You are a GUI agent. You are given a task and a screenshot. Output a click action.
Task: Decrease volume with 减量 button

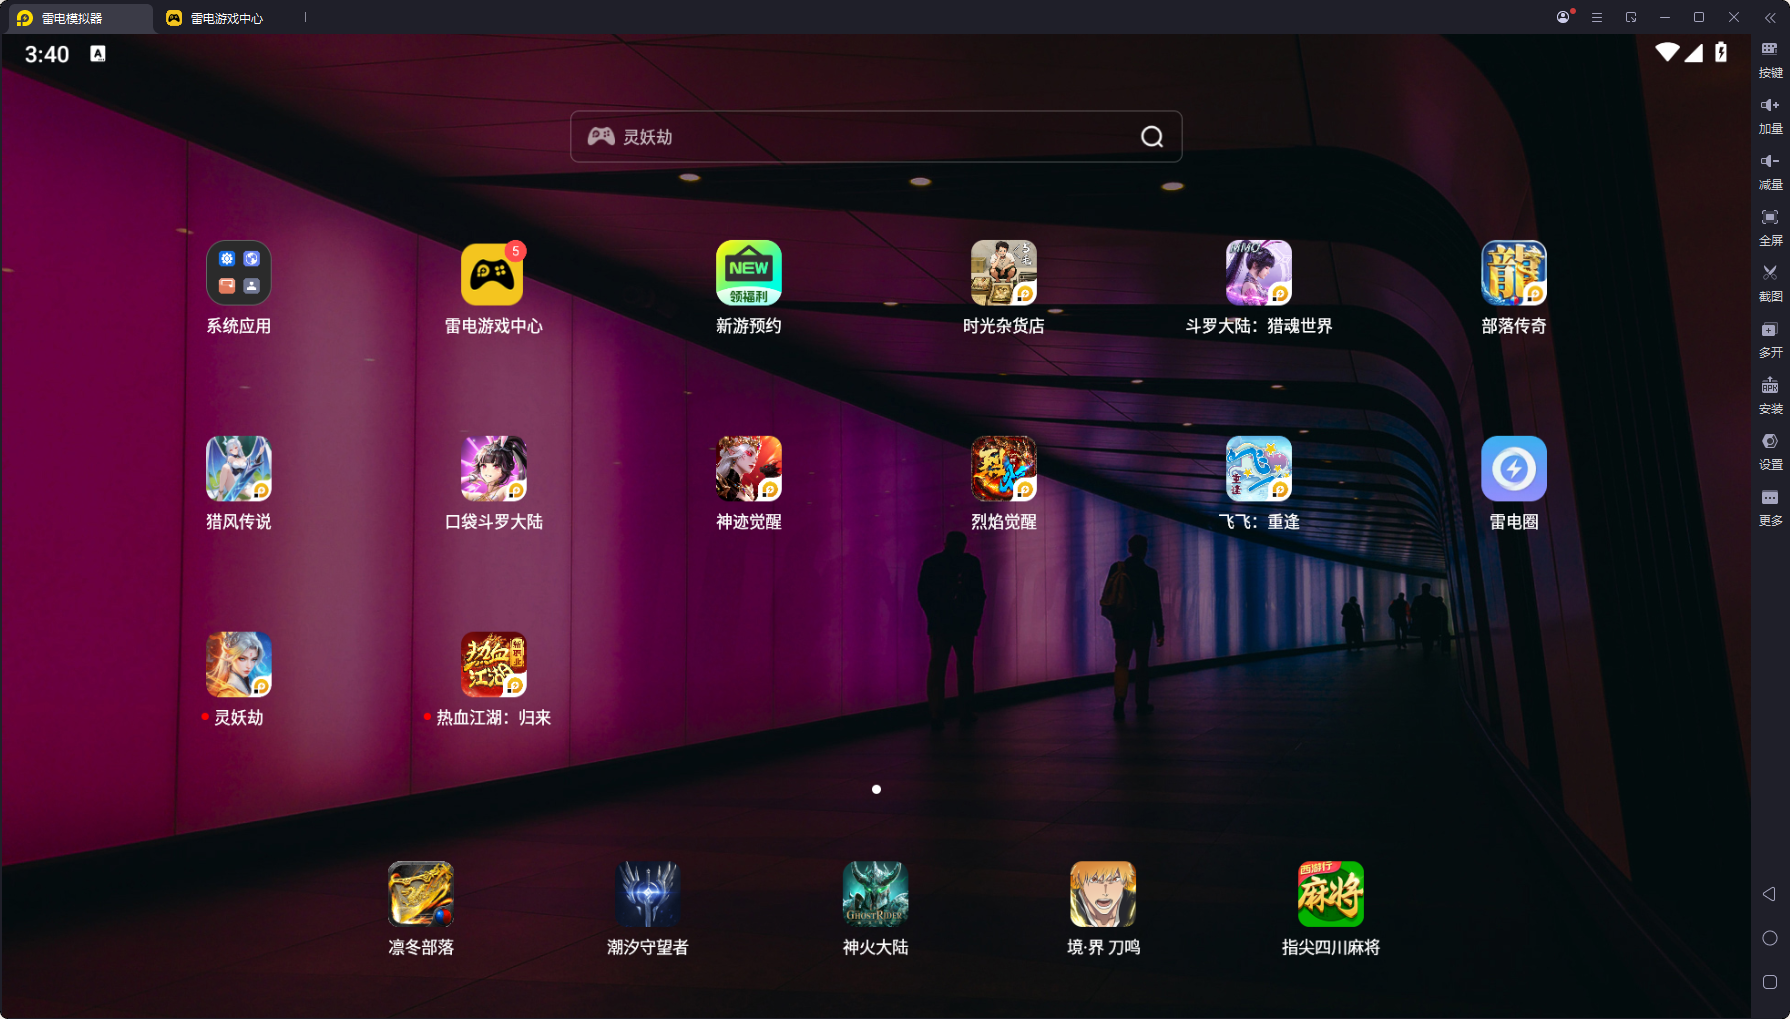click(1770, 171)
